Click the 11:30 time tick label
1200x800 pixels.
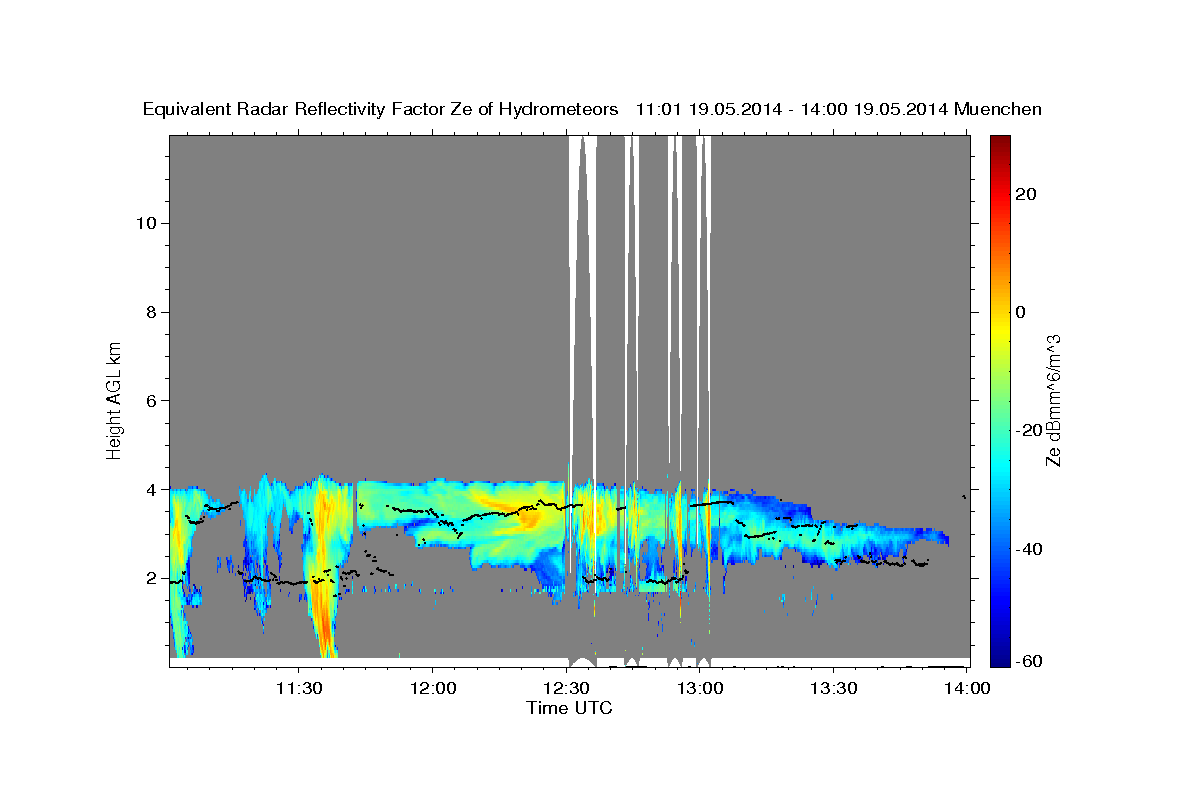pyautogui.click(x=299, y=688)
